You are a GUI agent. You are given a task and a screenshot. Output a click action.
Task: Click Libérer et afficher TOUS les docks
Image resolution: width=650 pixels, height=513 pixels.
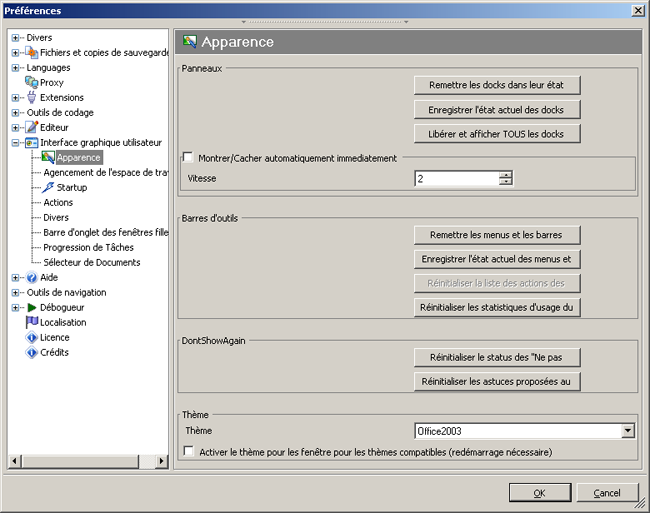497,134
